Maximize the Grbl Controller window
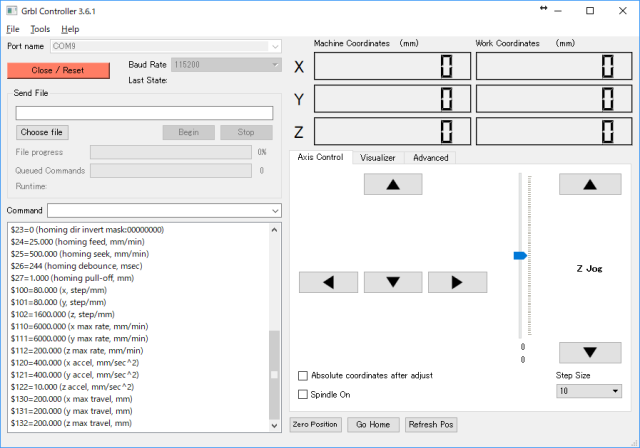 (590, 11)
